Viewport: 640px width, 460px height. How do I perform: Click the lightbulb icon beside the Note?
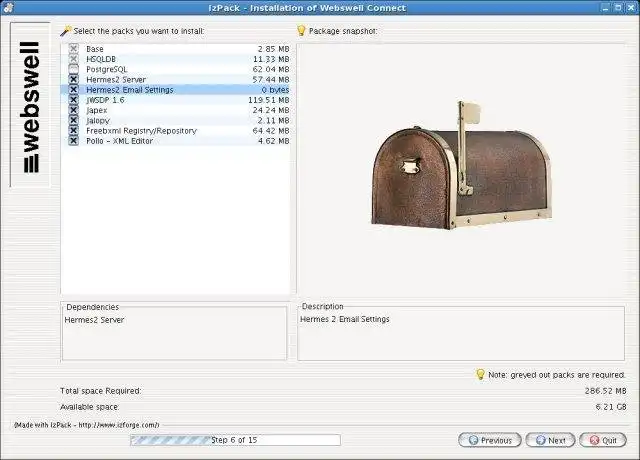480,374
